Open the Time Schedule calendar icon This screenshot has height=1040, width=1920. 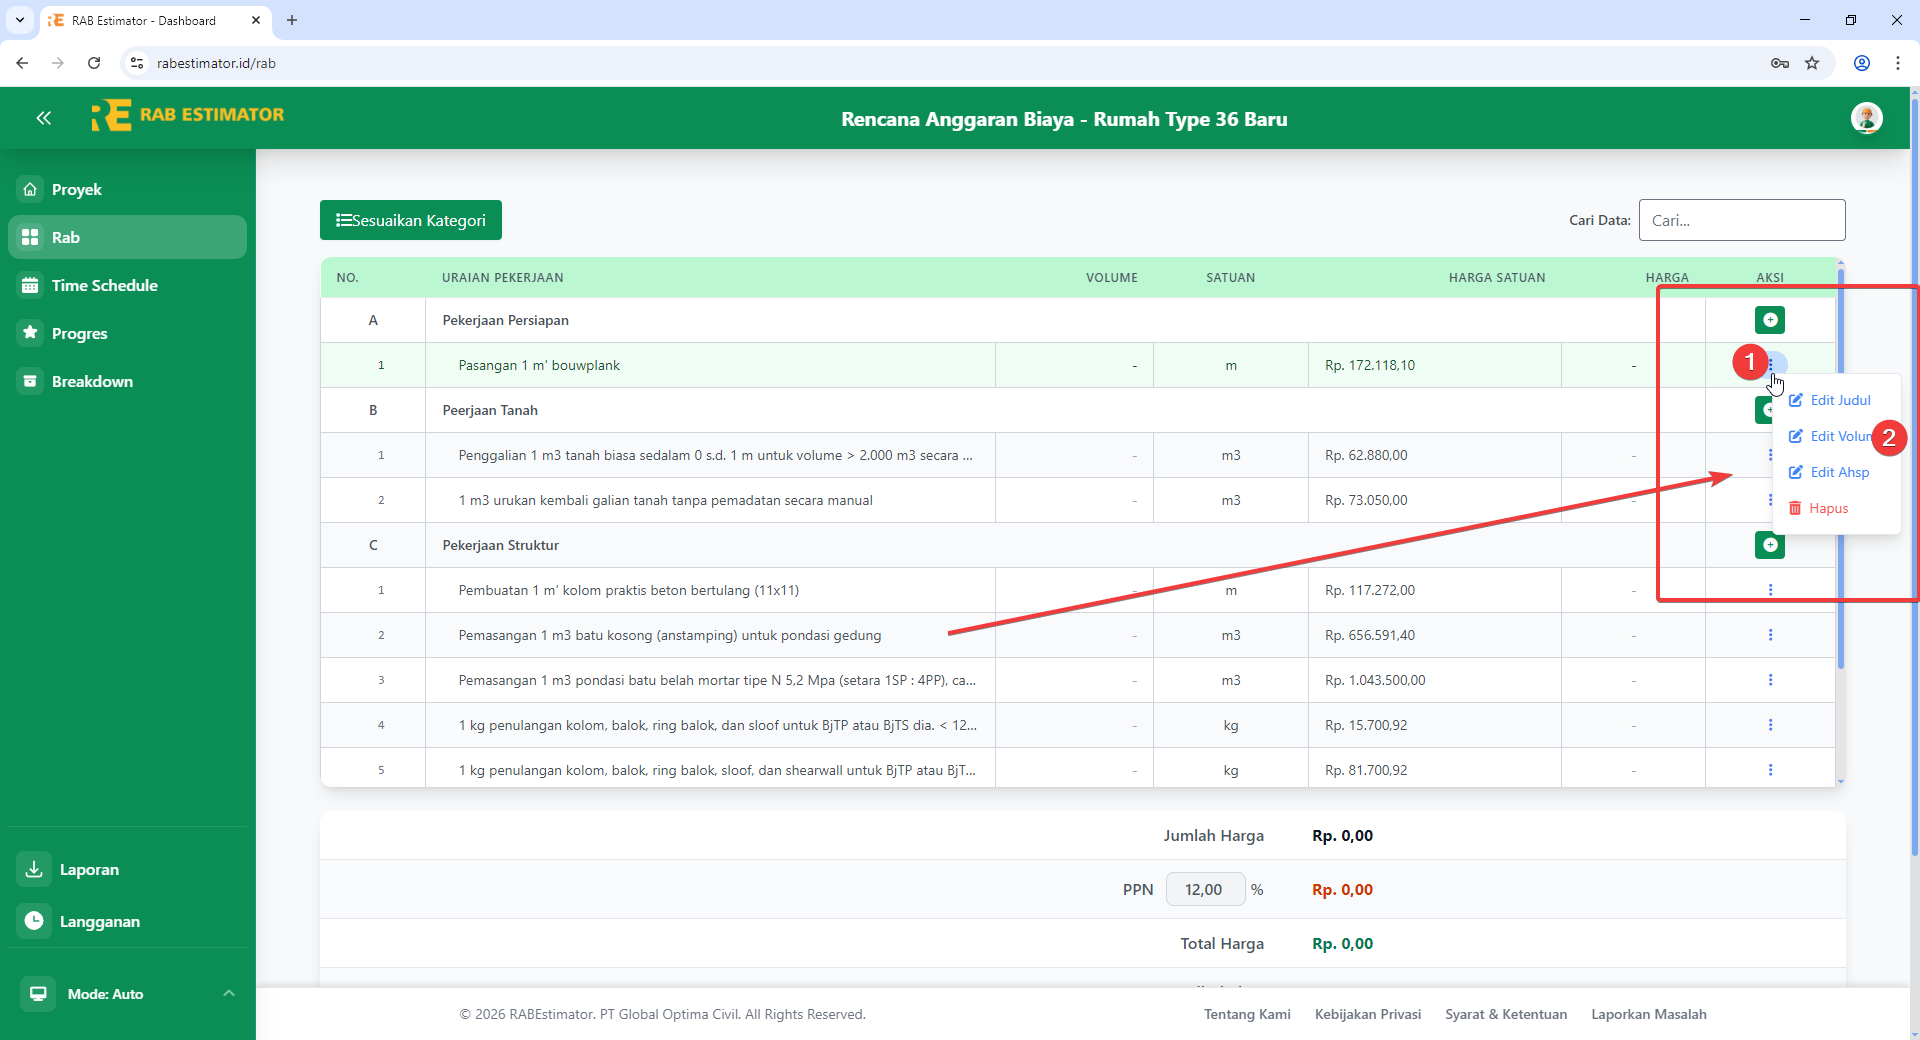[31, 285]
